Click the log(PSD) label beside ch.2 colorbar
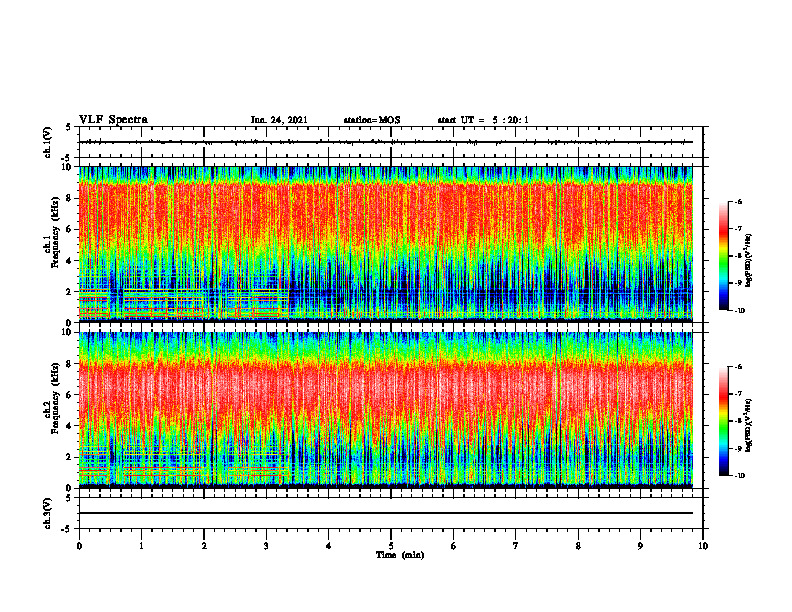Screen dimensions: 792x612 coord(749,423)
